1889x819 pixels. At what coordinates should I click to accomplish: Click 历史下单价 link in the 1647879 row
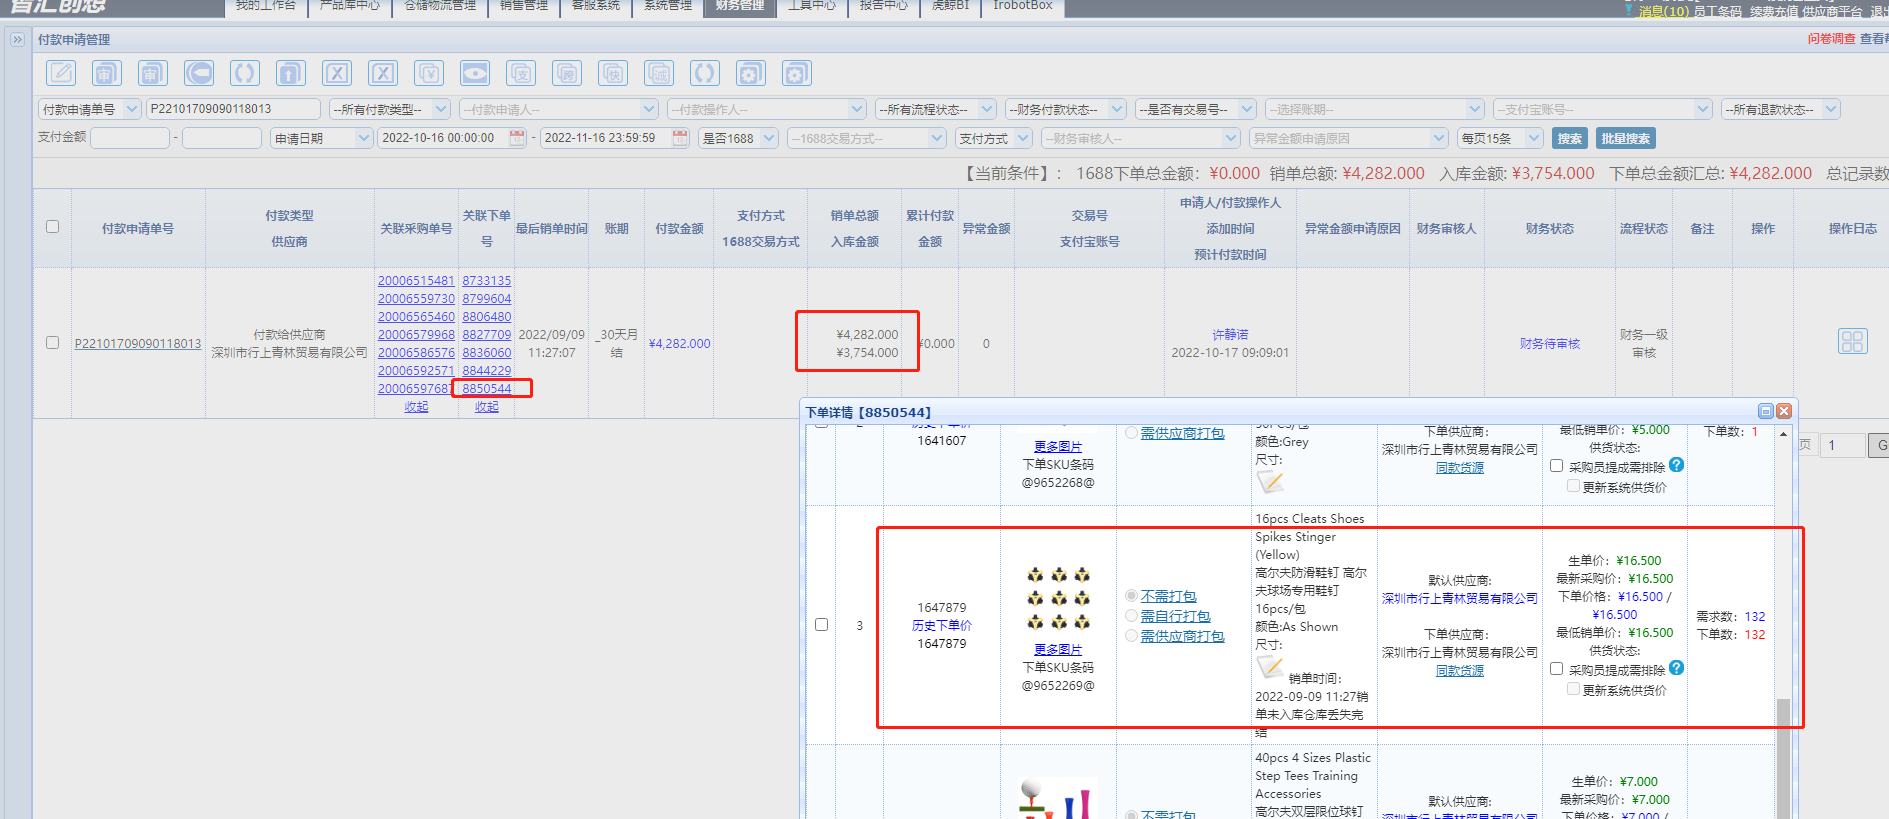[942, 625]
